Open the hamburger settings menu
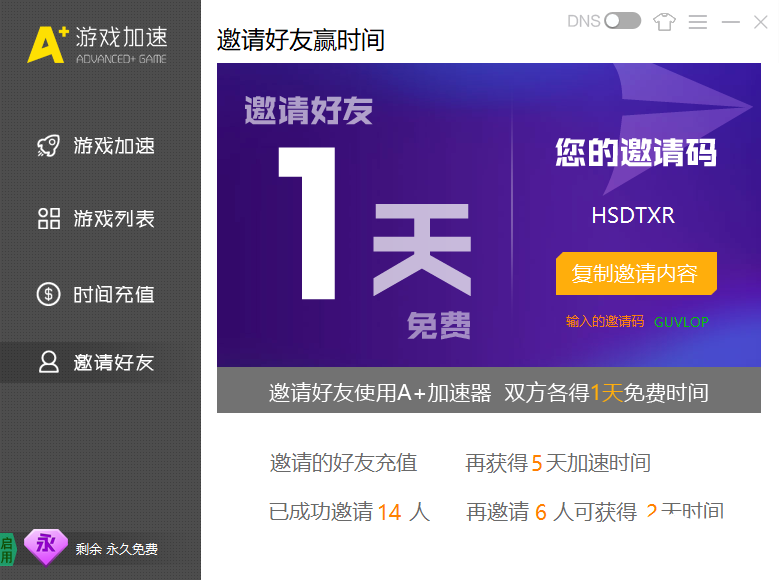This screenshot has width=779, height=580. pyautogui.click(x=698, y=22)
